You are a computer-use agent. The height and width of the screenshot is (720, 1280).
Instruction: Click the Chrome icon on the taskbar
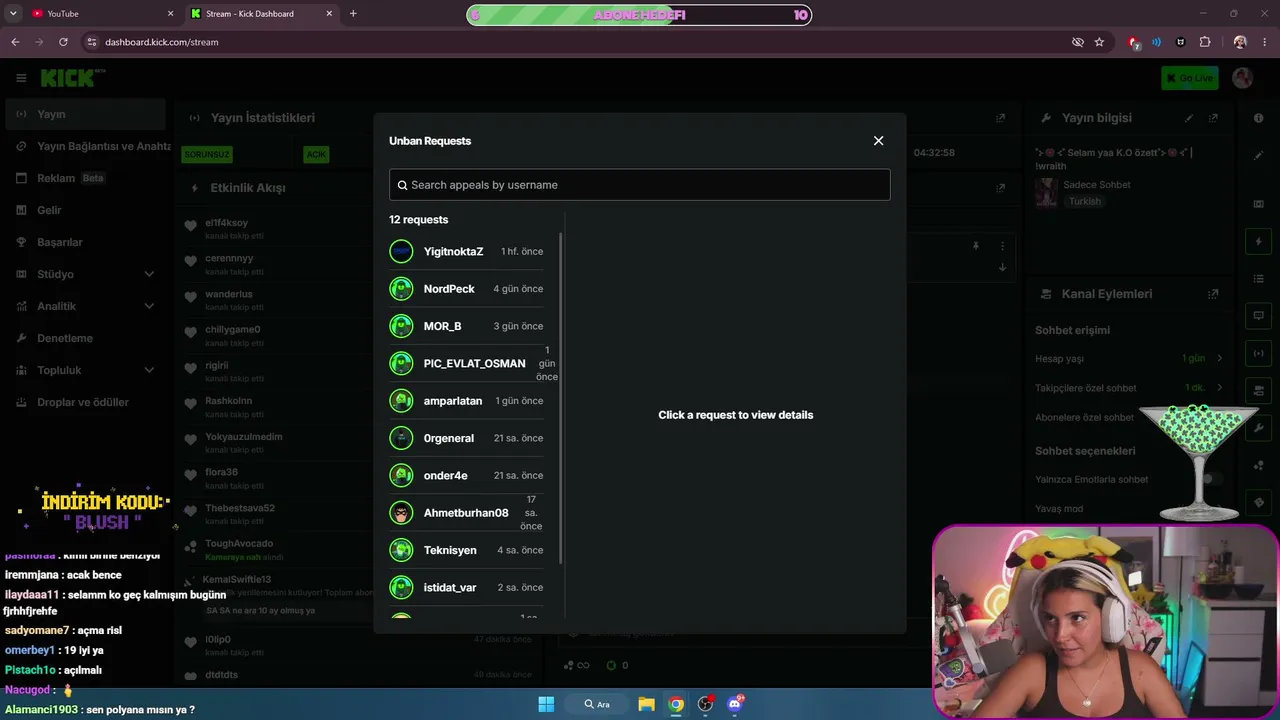point(676,704)
